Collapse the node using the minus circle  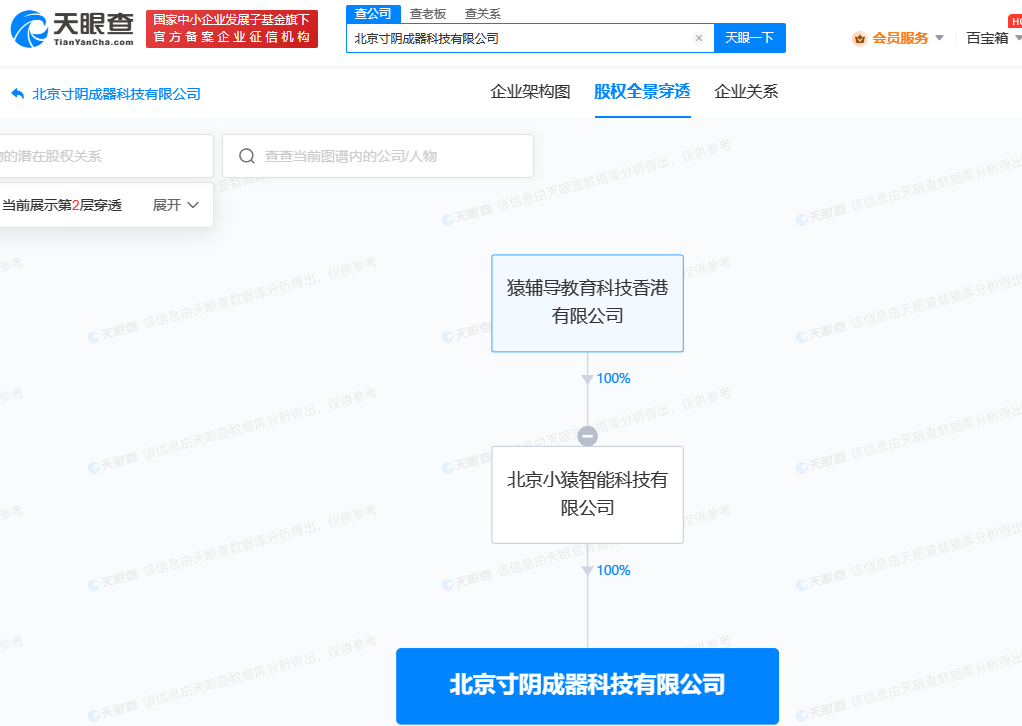click(x=588, y=436)
